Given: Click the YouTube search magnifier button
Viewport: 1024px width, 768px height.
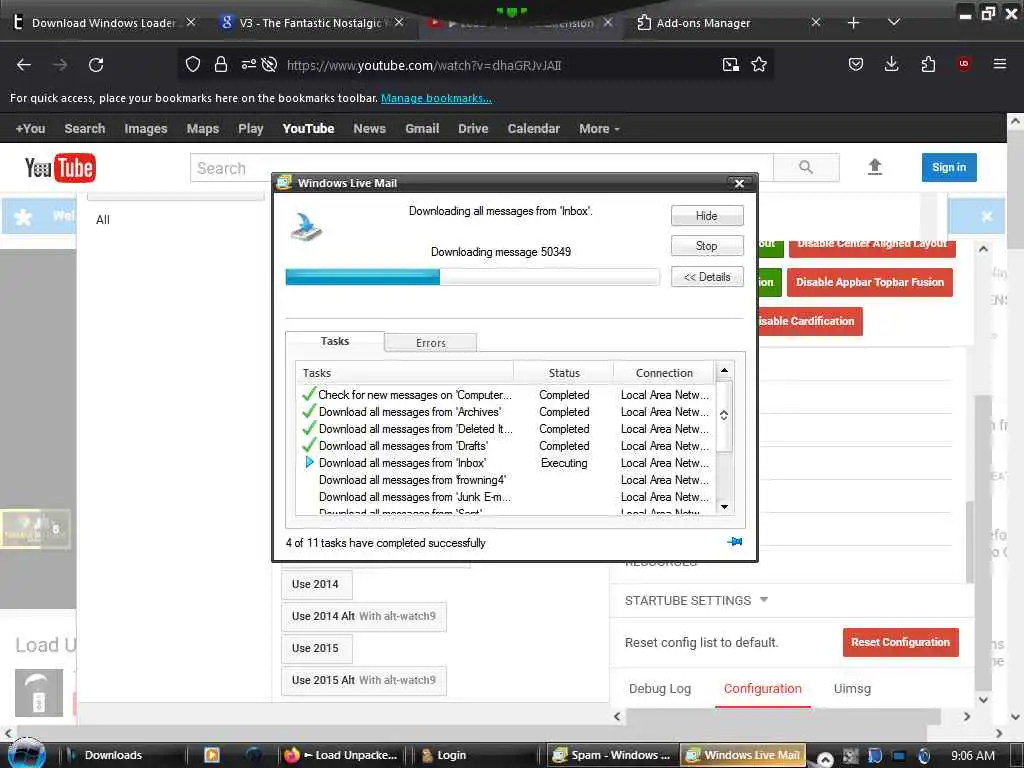Looking at the screenshot, I should [x=806, y=168].
